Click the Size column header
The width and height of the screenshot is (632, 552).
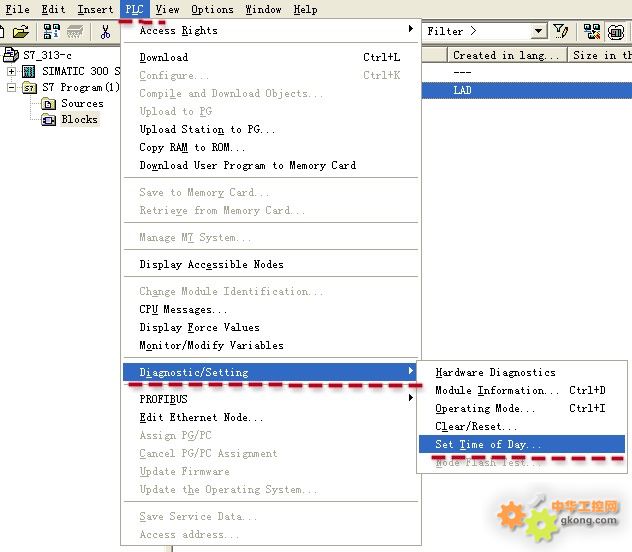[x=600, y=55]
